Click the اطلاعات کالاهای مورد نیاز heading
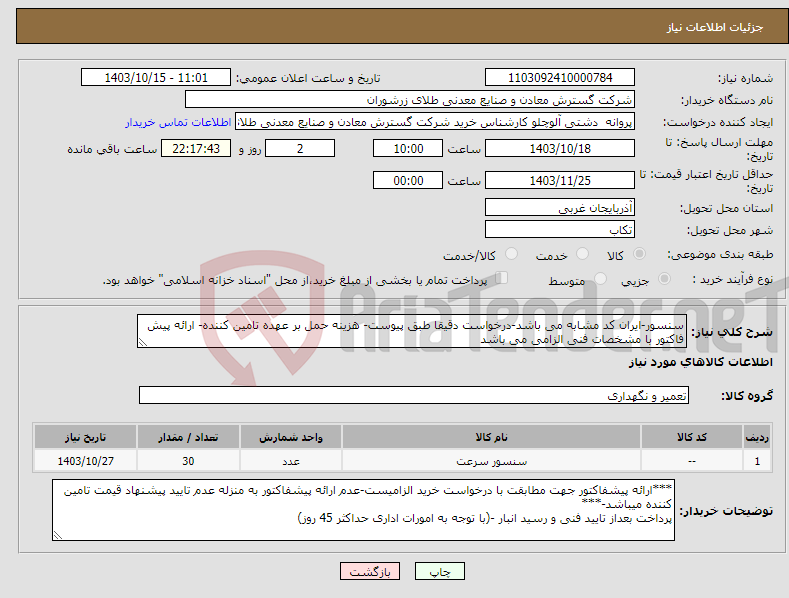This screenshot has height=598, width=789. point(700,362)
